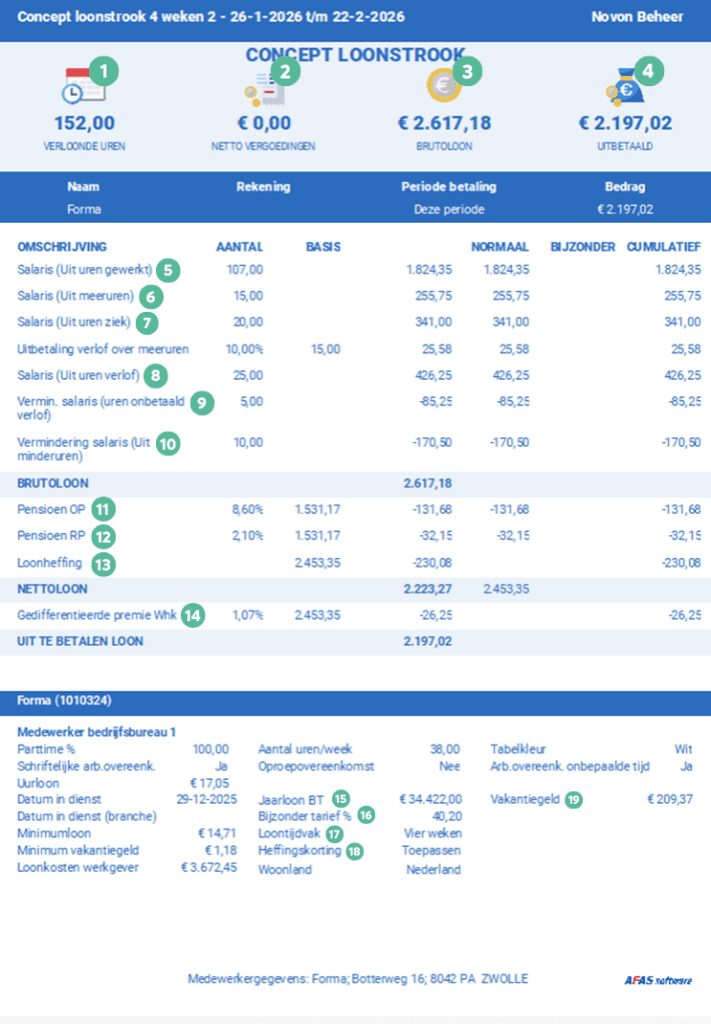Click the Novon Beheer company name
This screenshot has height=1024, width=711.
pos(637,17)
